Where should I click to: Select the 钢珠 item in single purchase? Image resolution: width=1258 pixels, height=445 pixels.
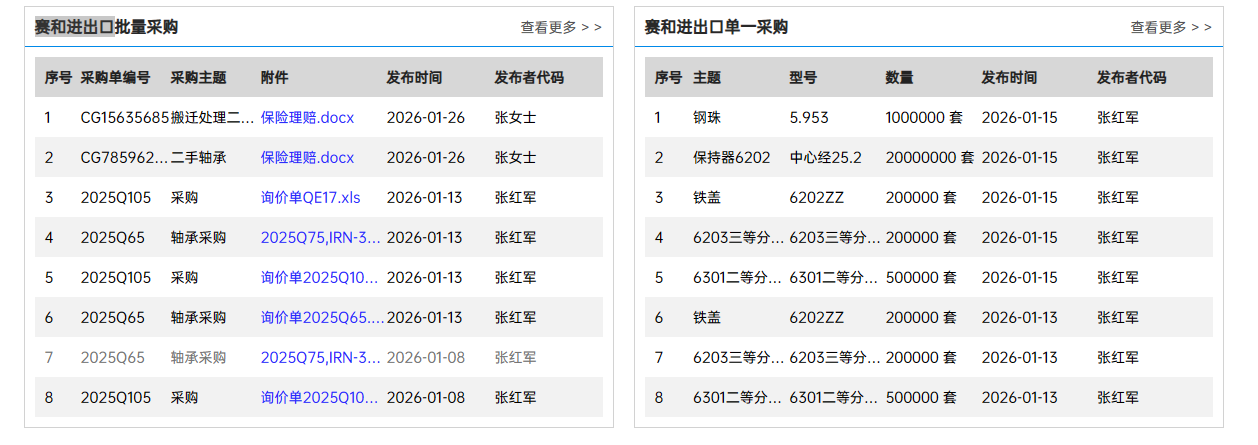(706, 117)
